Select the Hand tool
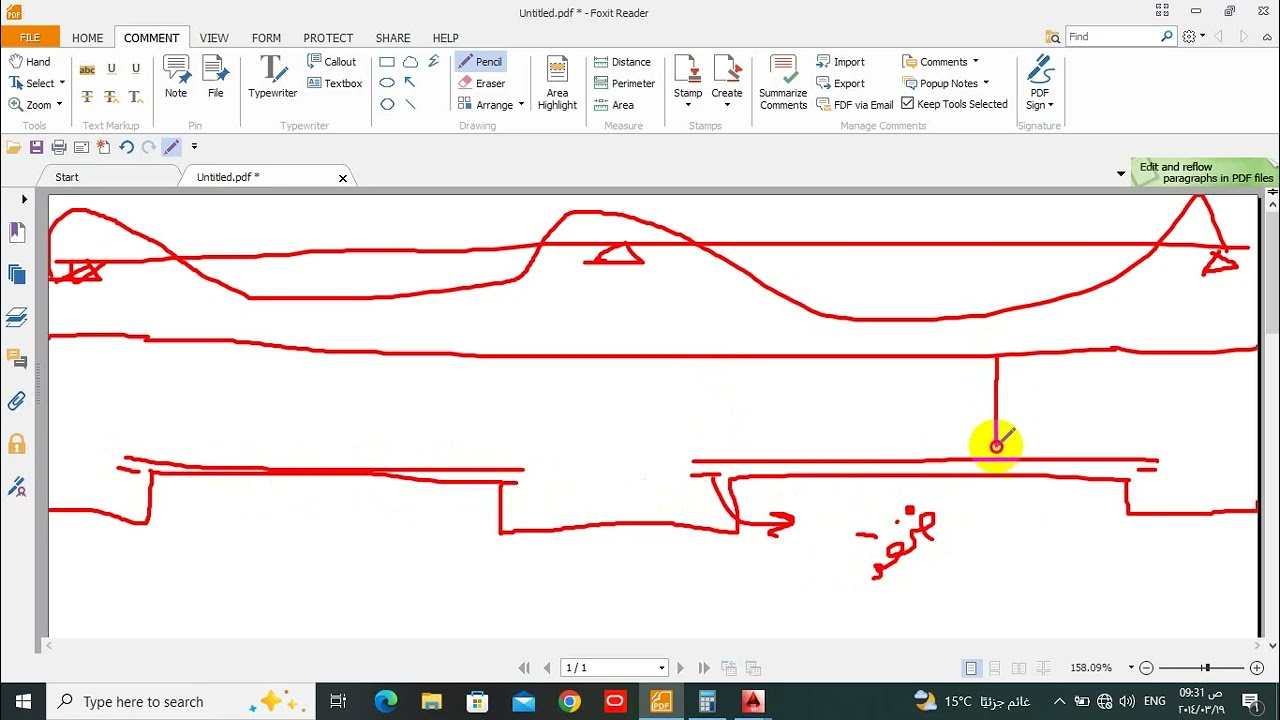 (x=29, y=61)
